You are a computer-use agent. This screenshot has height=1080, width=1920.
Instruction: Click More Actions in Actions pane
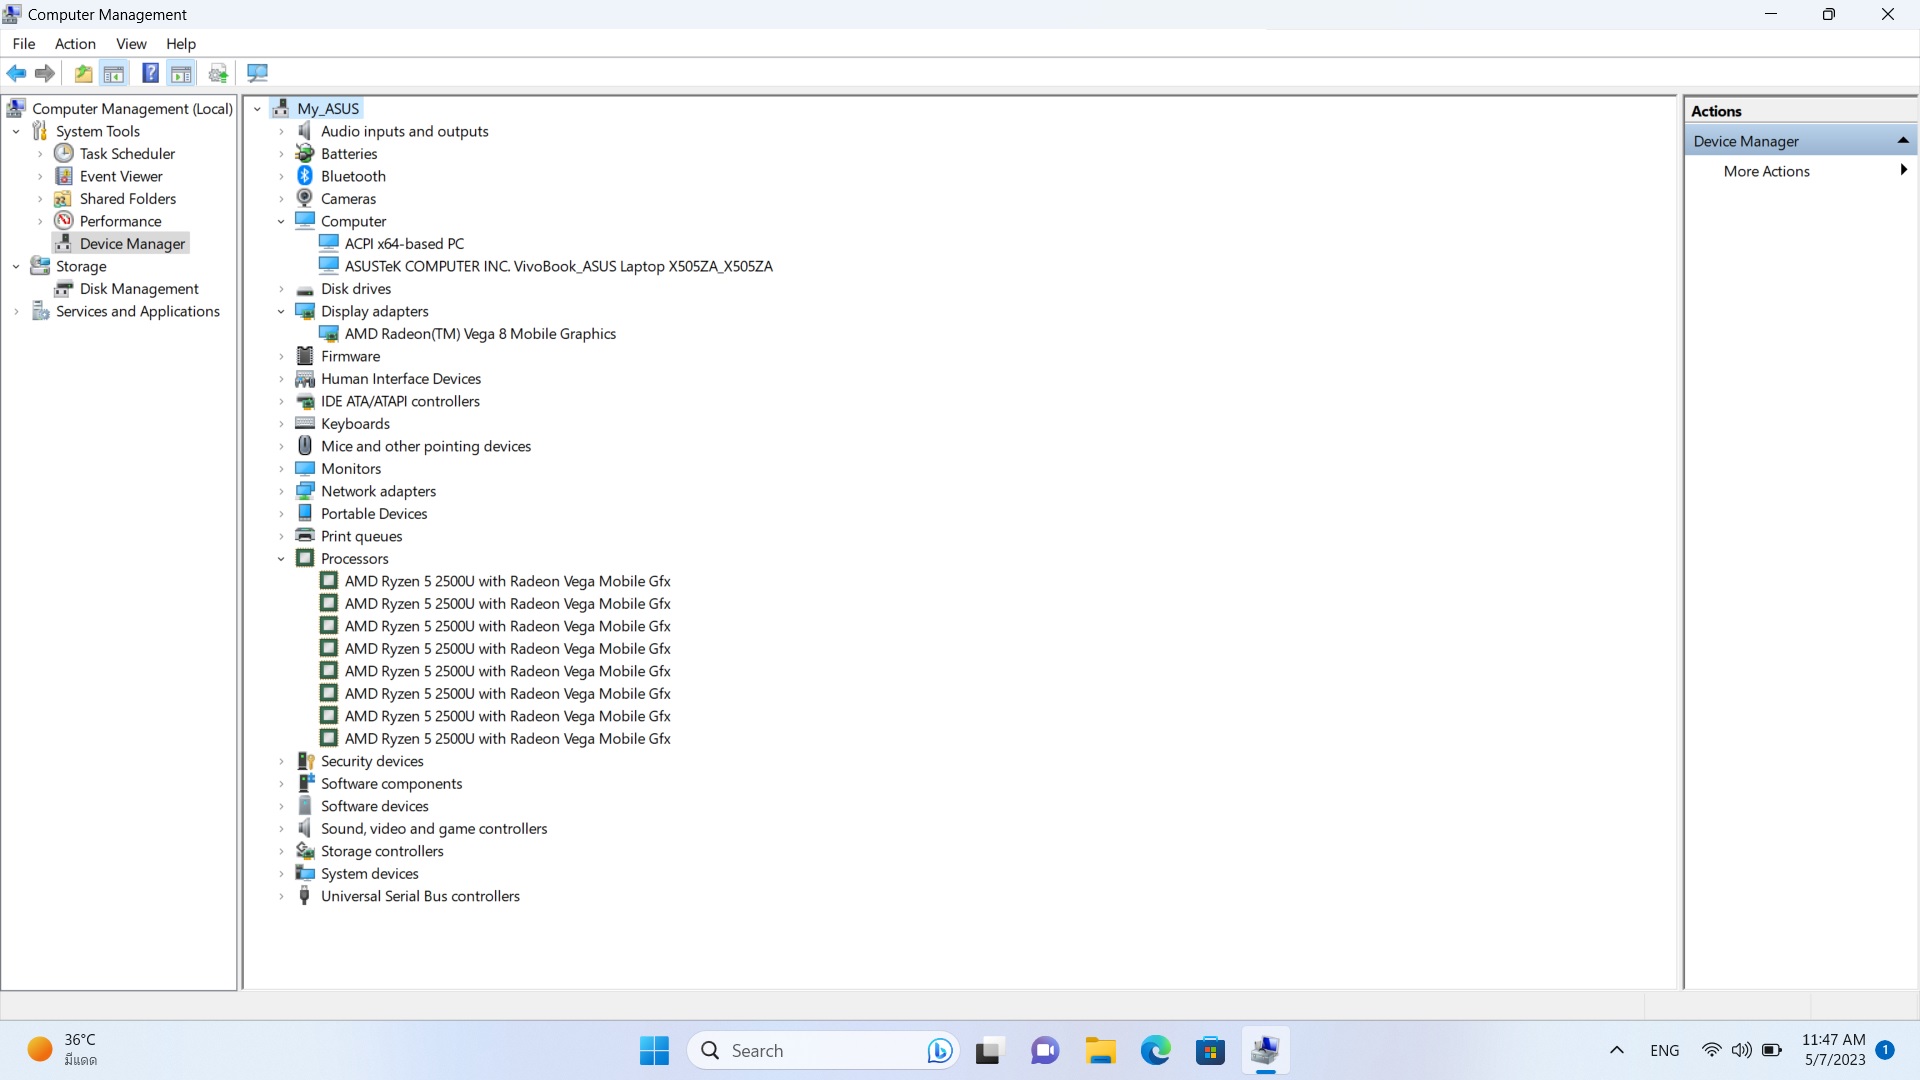pyautogui.click(x=1766, y=171)
